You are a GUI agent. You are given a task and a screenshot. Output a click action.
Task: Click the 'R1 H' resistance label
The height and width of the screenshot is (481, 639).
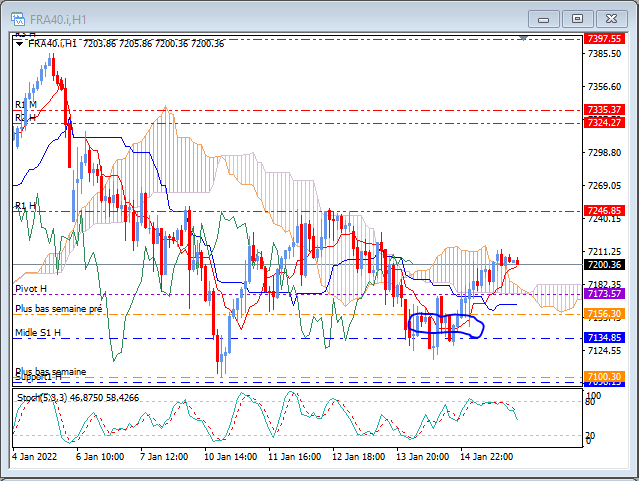click(x=25, y=206)
